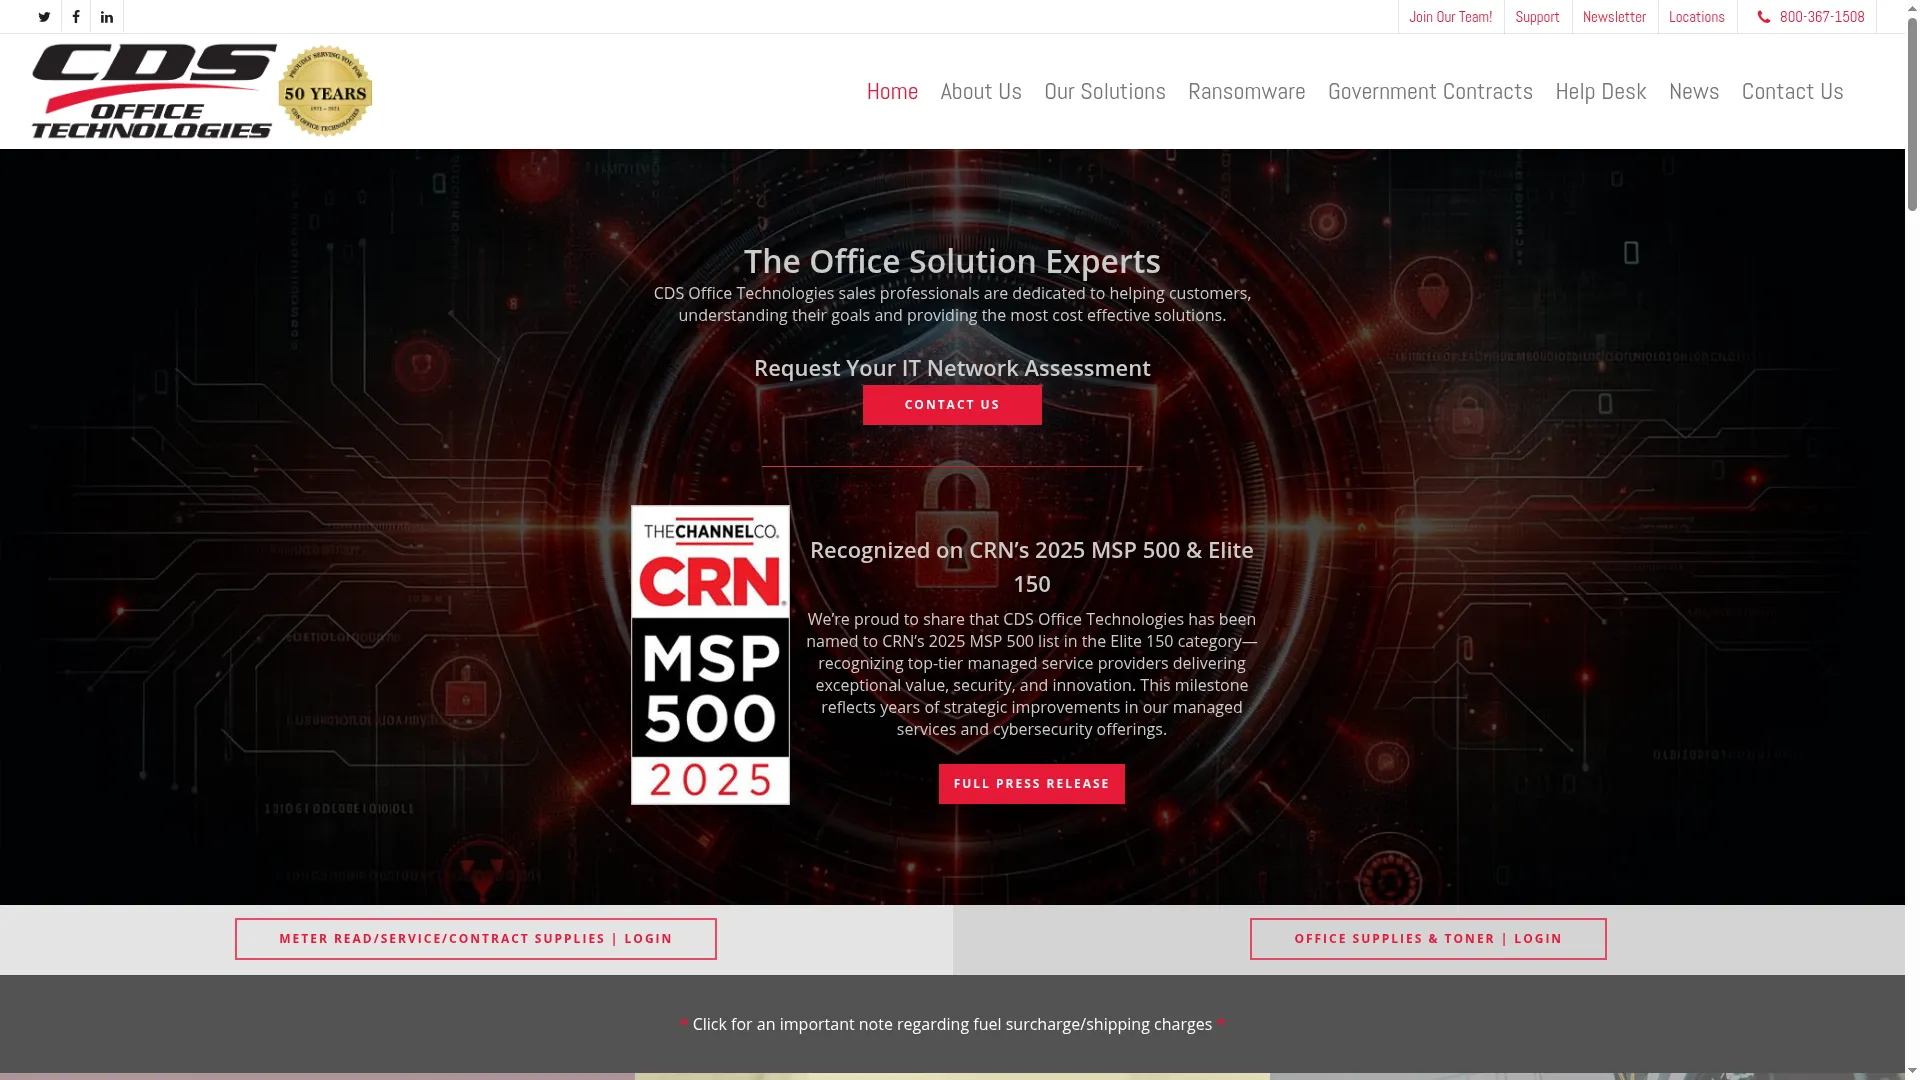Click the fuel surcharge/shipping charges note
This screenshot has width=1920, height=1080.
952,1024
